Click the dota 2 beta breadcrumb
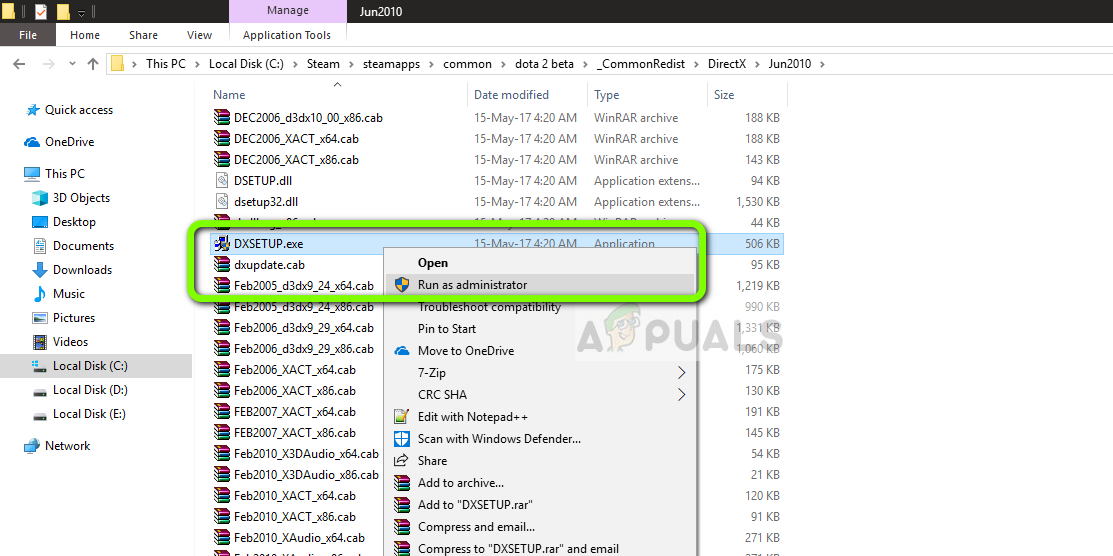 point(543,64)
